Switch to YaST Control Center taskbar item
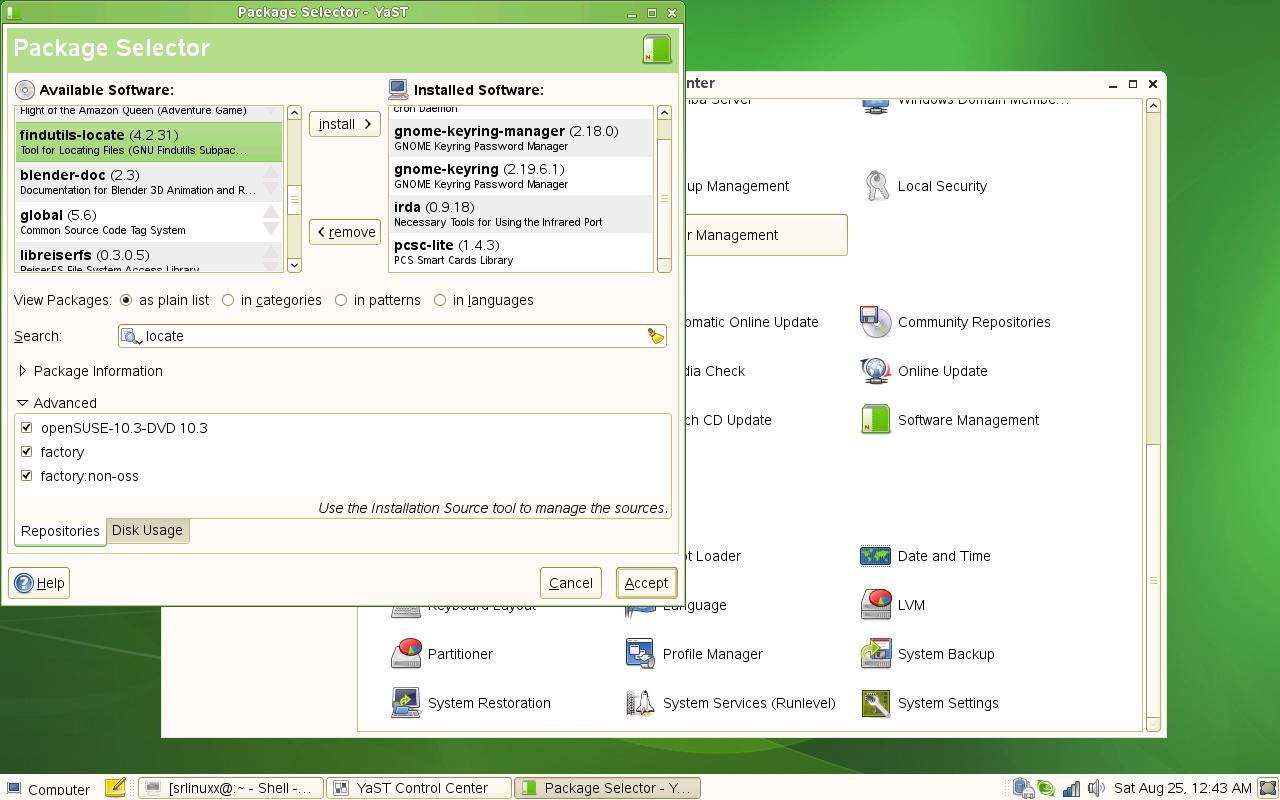 tap(419, 788)
